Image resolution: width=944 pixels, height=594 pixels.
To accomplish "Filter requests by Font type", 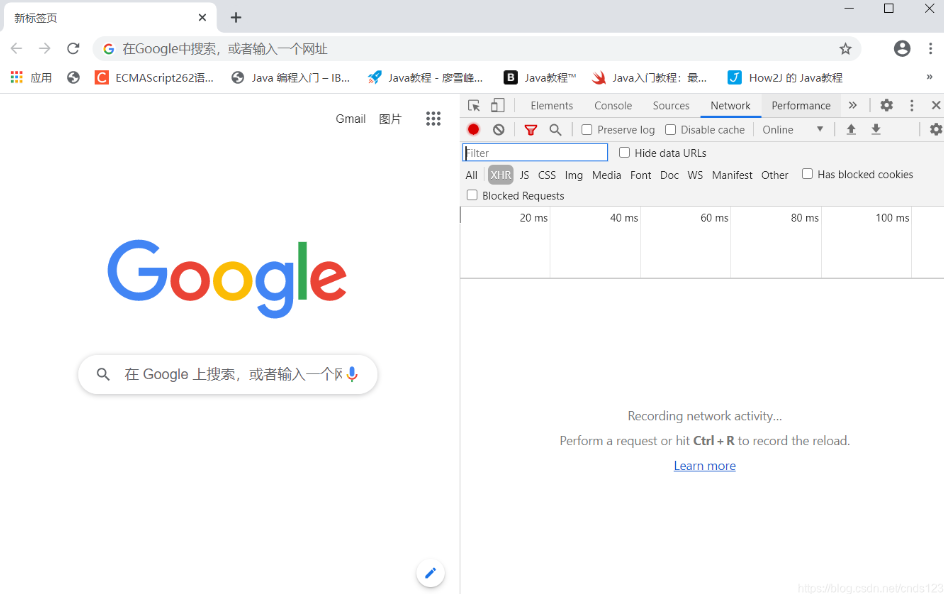I will (641, 175).
